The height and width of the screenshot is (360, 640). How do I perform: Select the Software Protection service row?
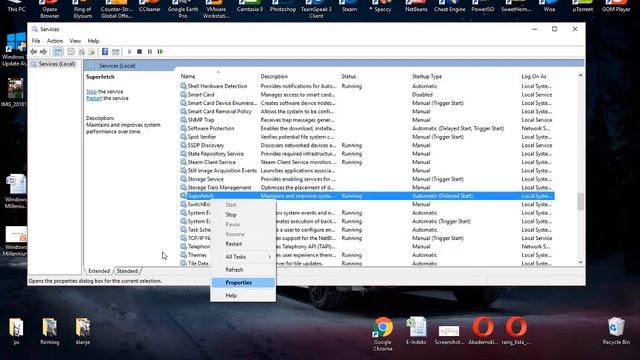(367, 128)
